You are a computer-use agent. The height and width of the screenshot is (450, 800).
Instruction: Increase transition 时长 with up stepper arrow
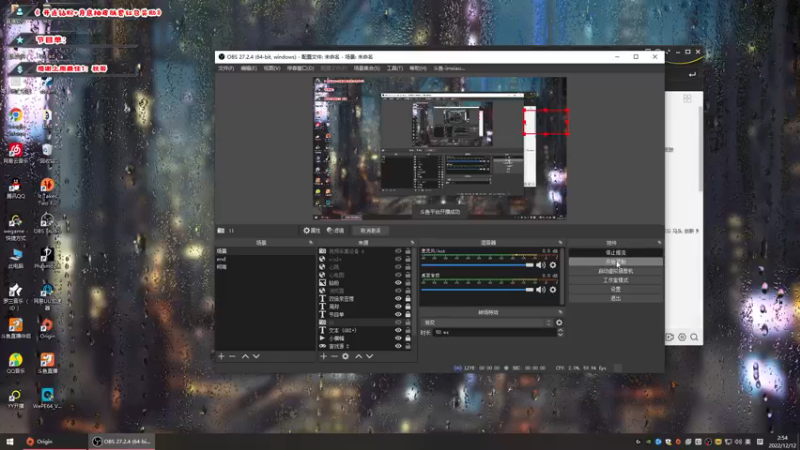click(560, 330)
